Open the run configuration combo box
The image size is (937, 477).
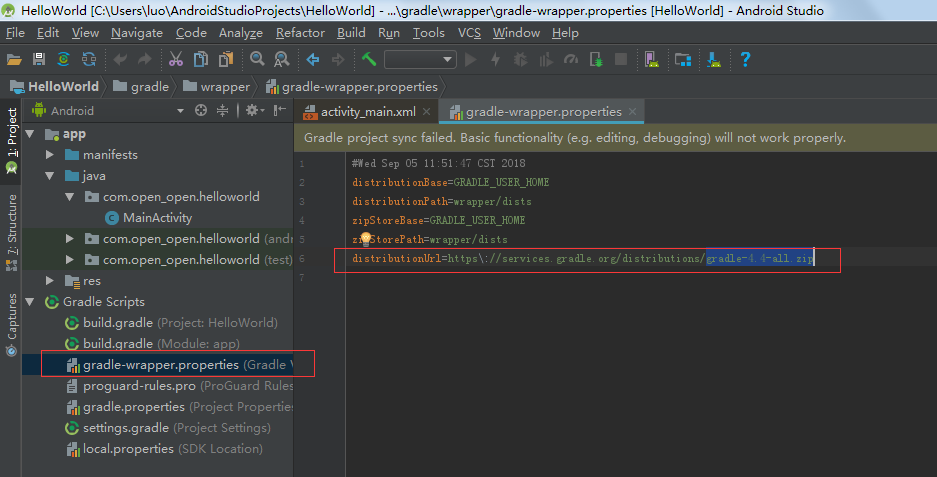pos(420,59)
